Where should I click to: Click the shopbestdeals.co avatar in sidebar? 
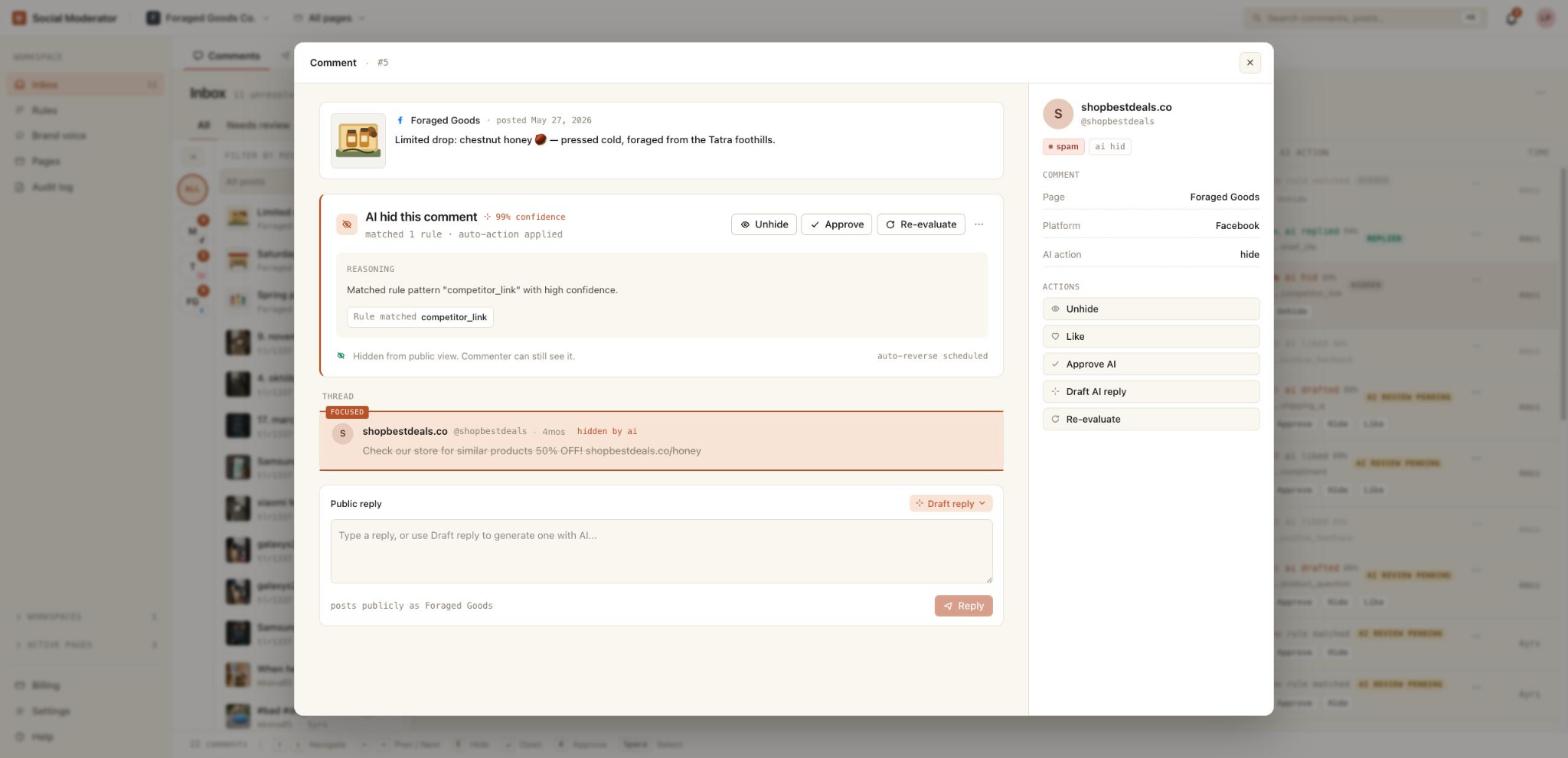coord(1058,114)
